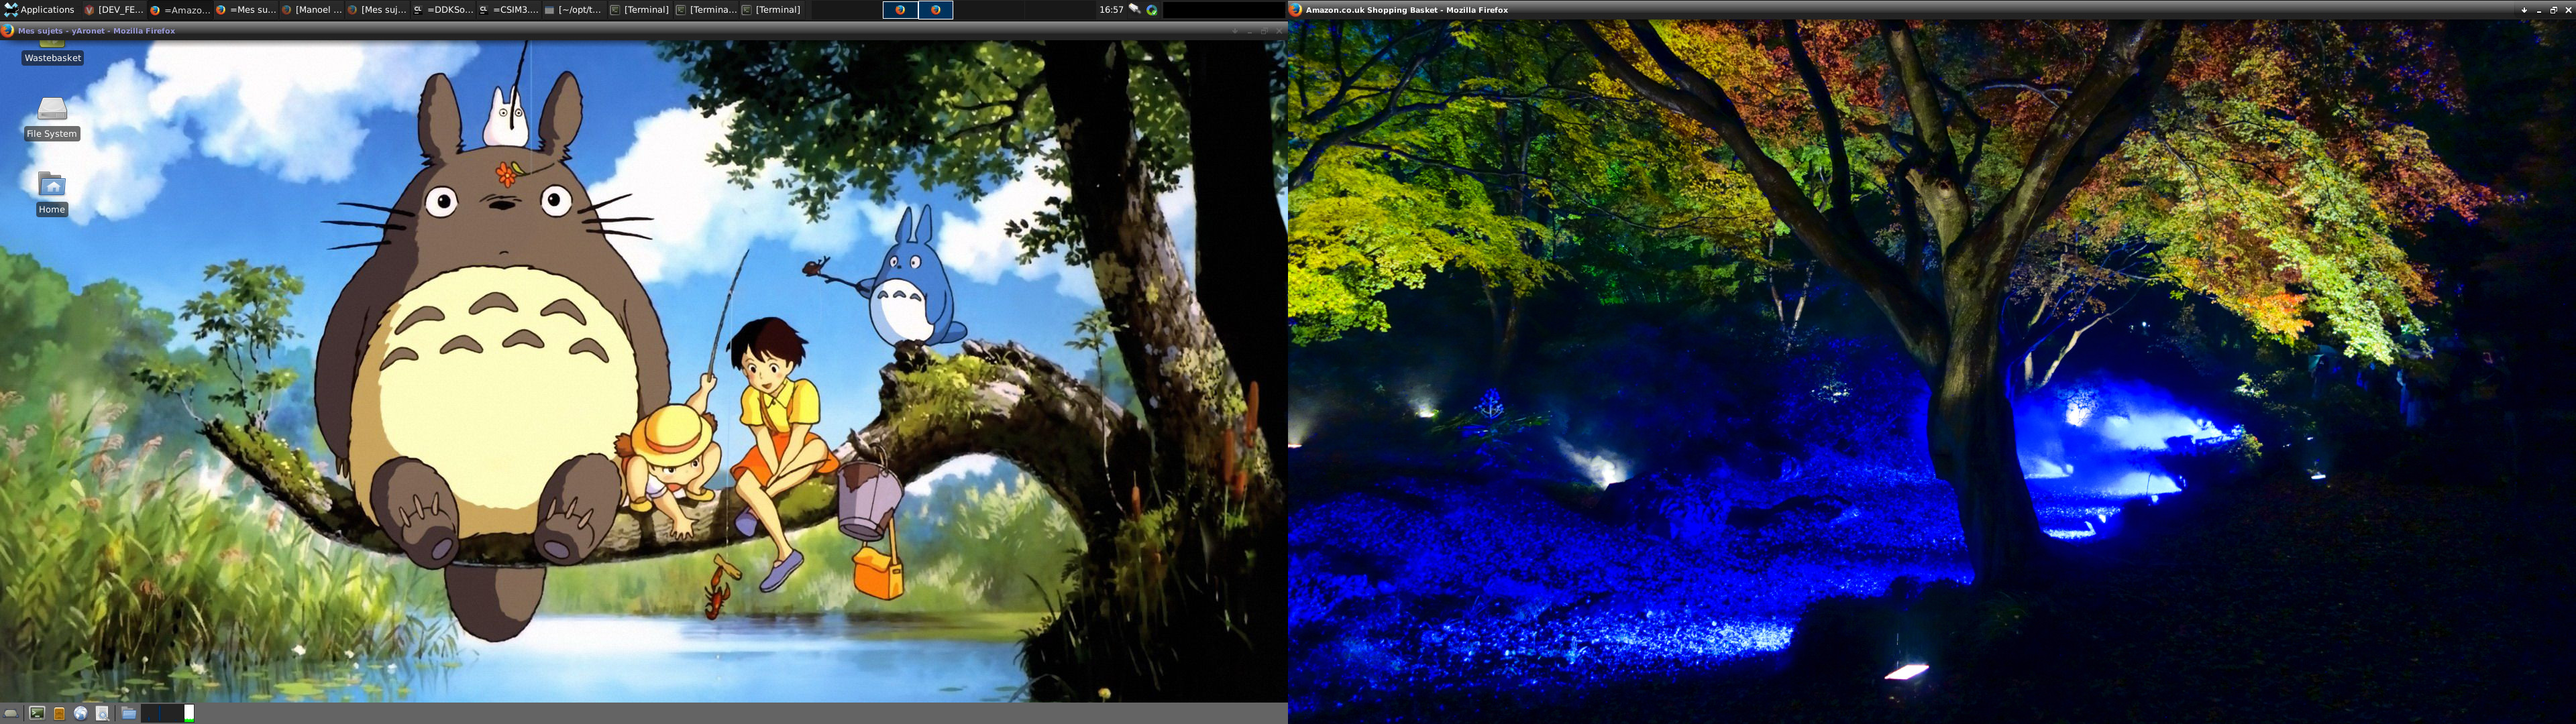2576x724 pixels.
Task: Click the Show Desktop panel icon
Action: 11,713
